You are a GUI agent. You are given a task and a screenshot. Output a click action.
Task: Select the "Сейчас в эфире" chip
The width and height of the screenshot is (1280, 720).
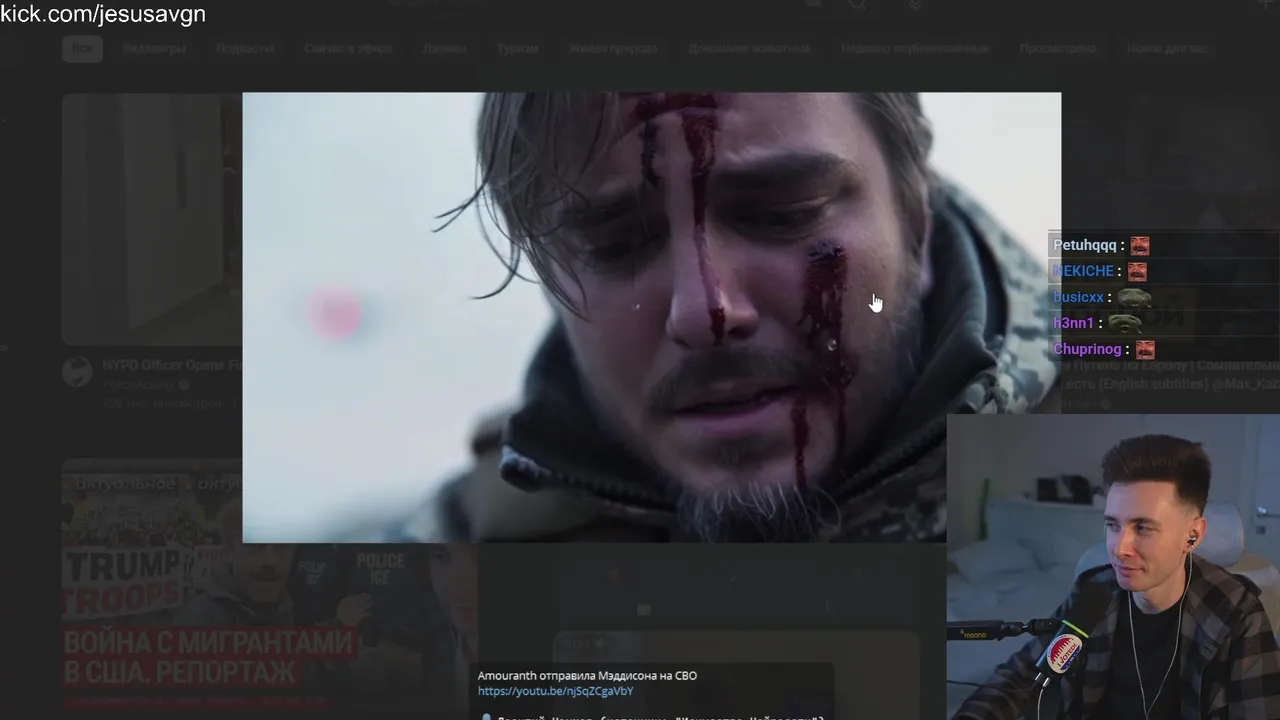pos(348,48)
